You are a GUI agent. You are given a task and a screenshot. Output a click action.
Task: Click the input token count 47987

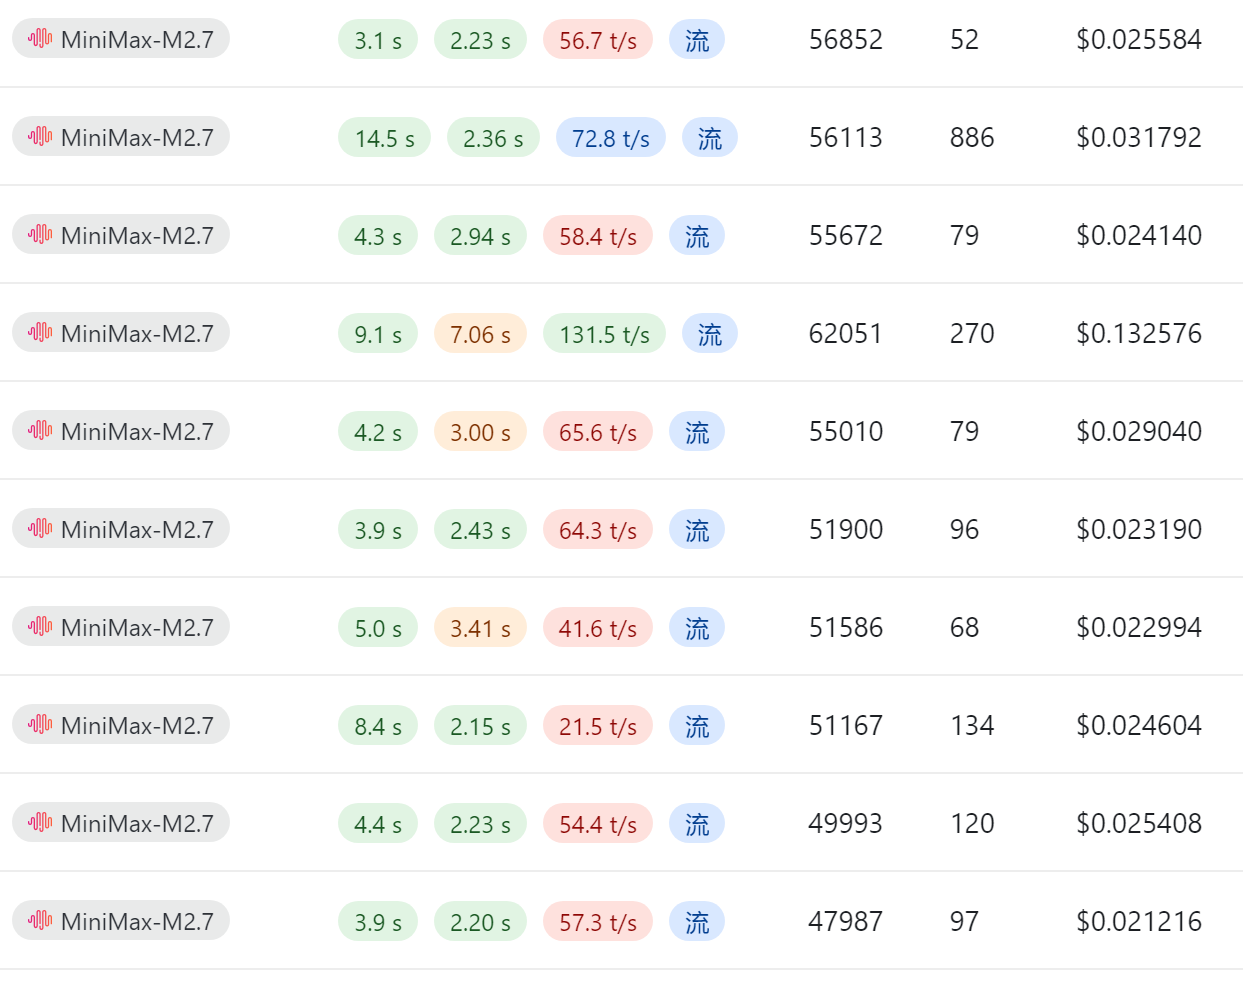[846, 922]
